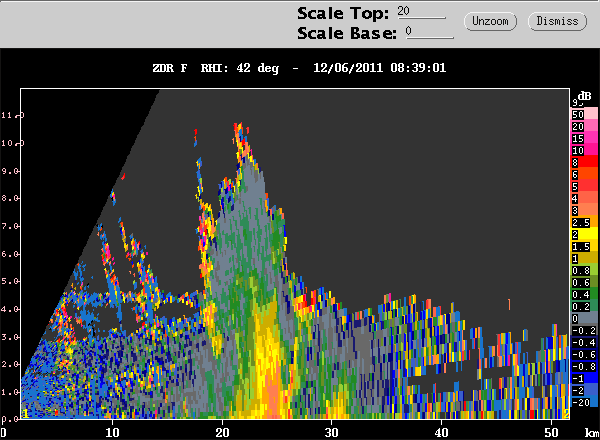This screenshot has height=440, width=600.
Task: Click the 2.5 dB legend label
Action: coord(581,223)
